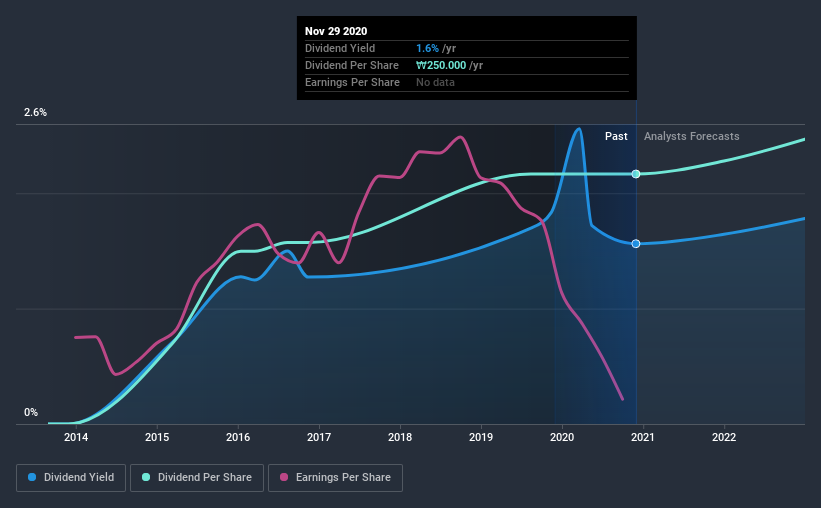This screenshot has width=821, height=508.
Task: Select the blue data point marker on Dividend Yield line
Action: (636, 244)
